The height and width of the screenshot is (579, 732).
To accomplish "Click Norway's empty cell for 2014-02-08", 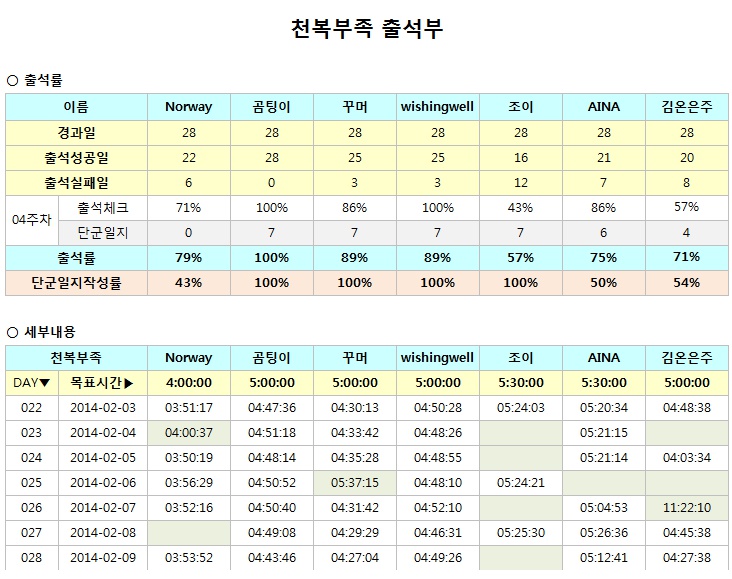I will [189, 533].
